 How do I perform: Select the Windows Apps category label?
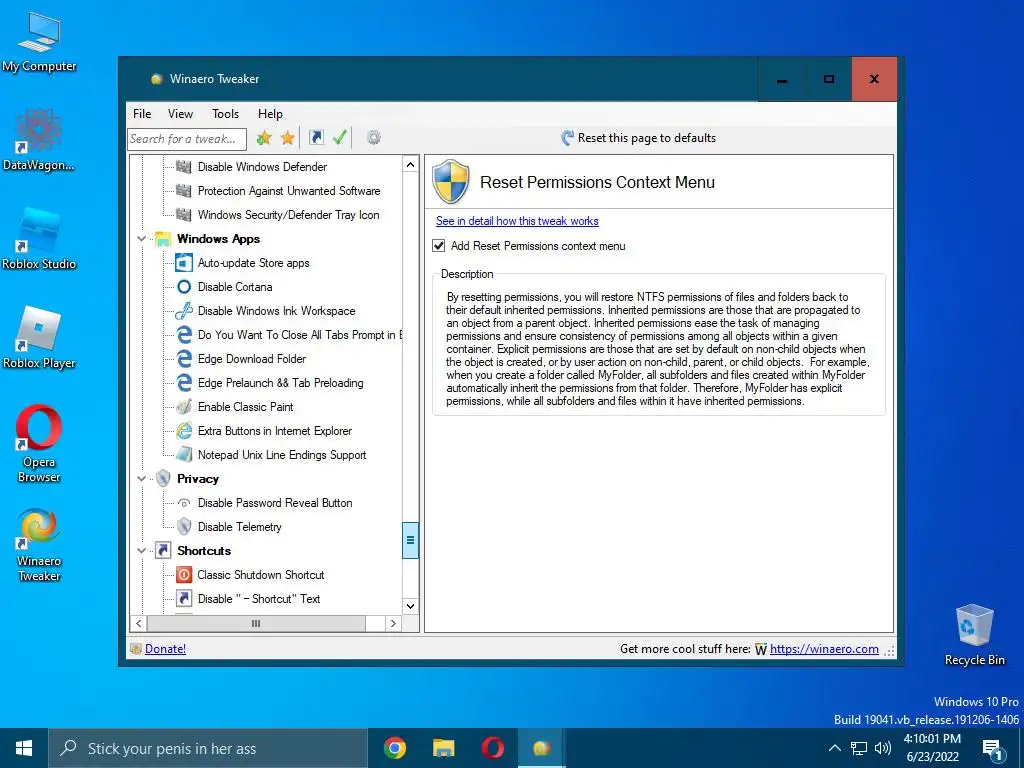tap(218, 239)
